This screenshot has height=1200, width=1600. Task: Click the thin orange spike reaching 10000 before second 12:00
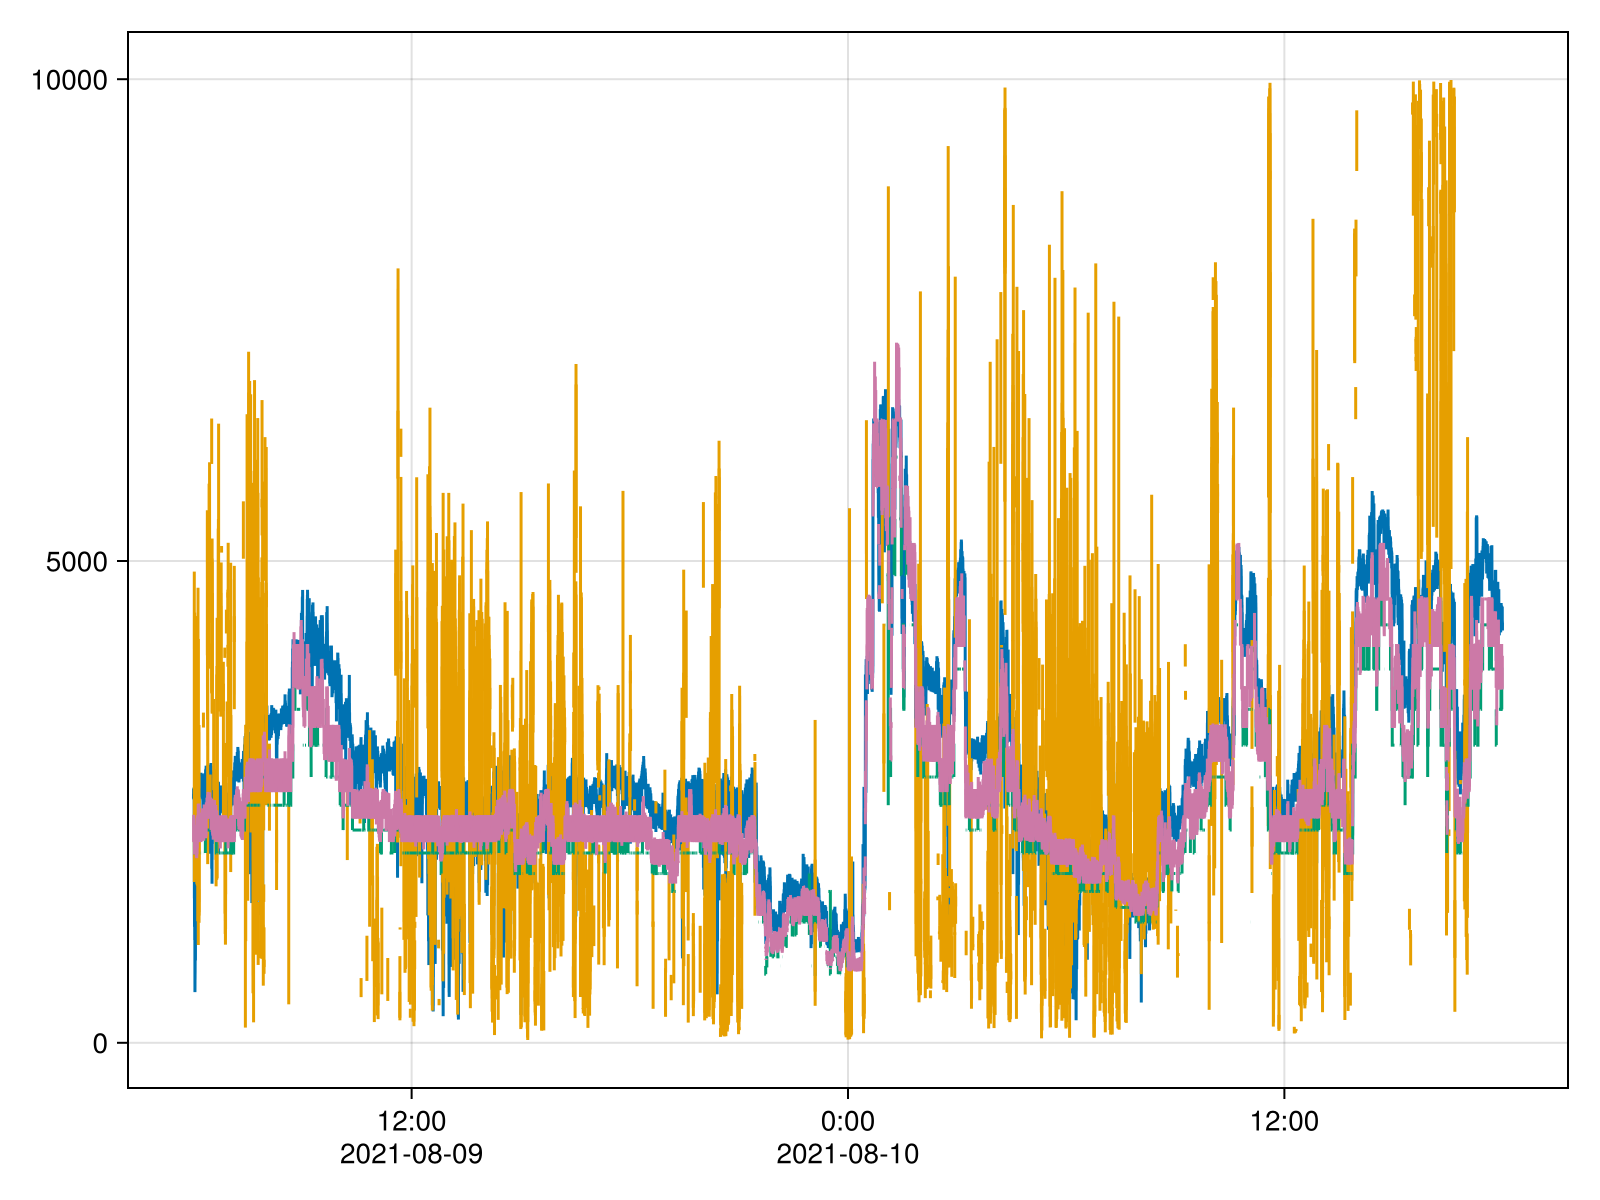point(1269,85)
